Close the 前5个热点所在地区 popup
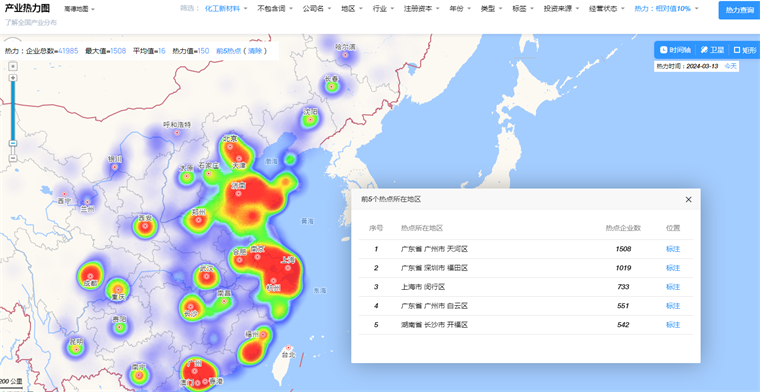Image resolution: width=760 pixels, height=392 pixels. [x=688, y=200]
